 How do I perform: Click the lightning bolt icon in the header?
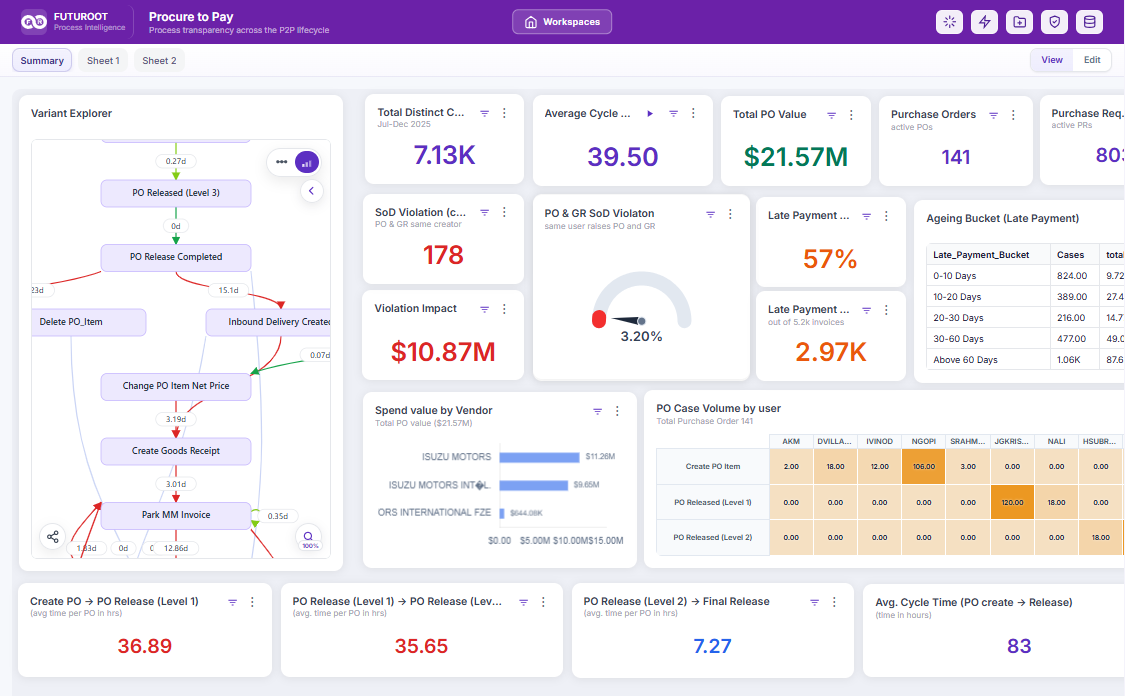(x=984, y=22)
